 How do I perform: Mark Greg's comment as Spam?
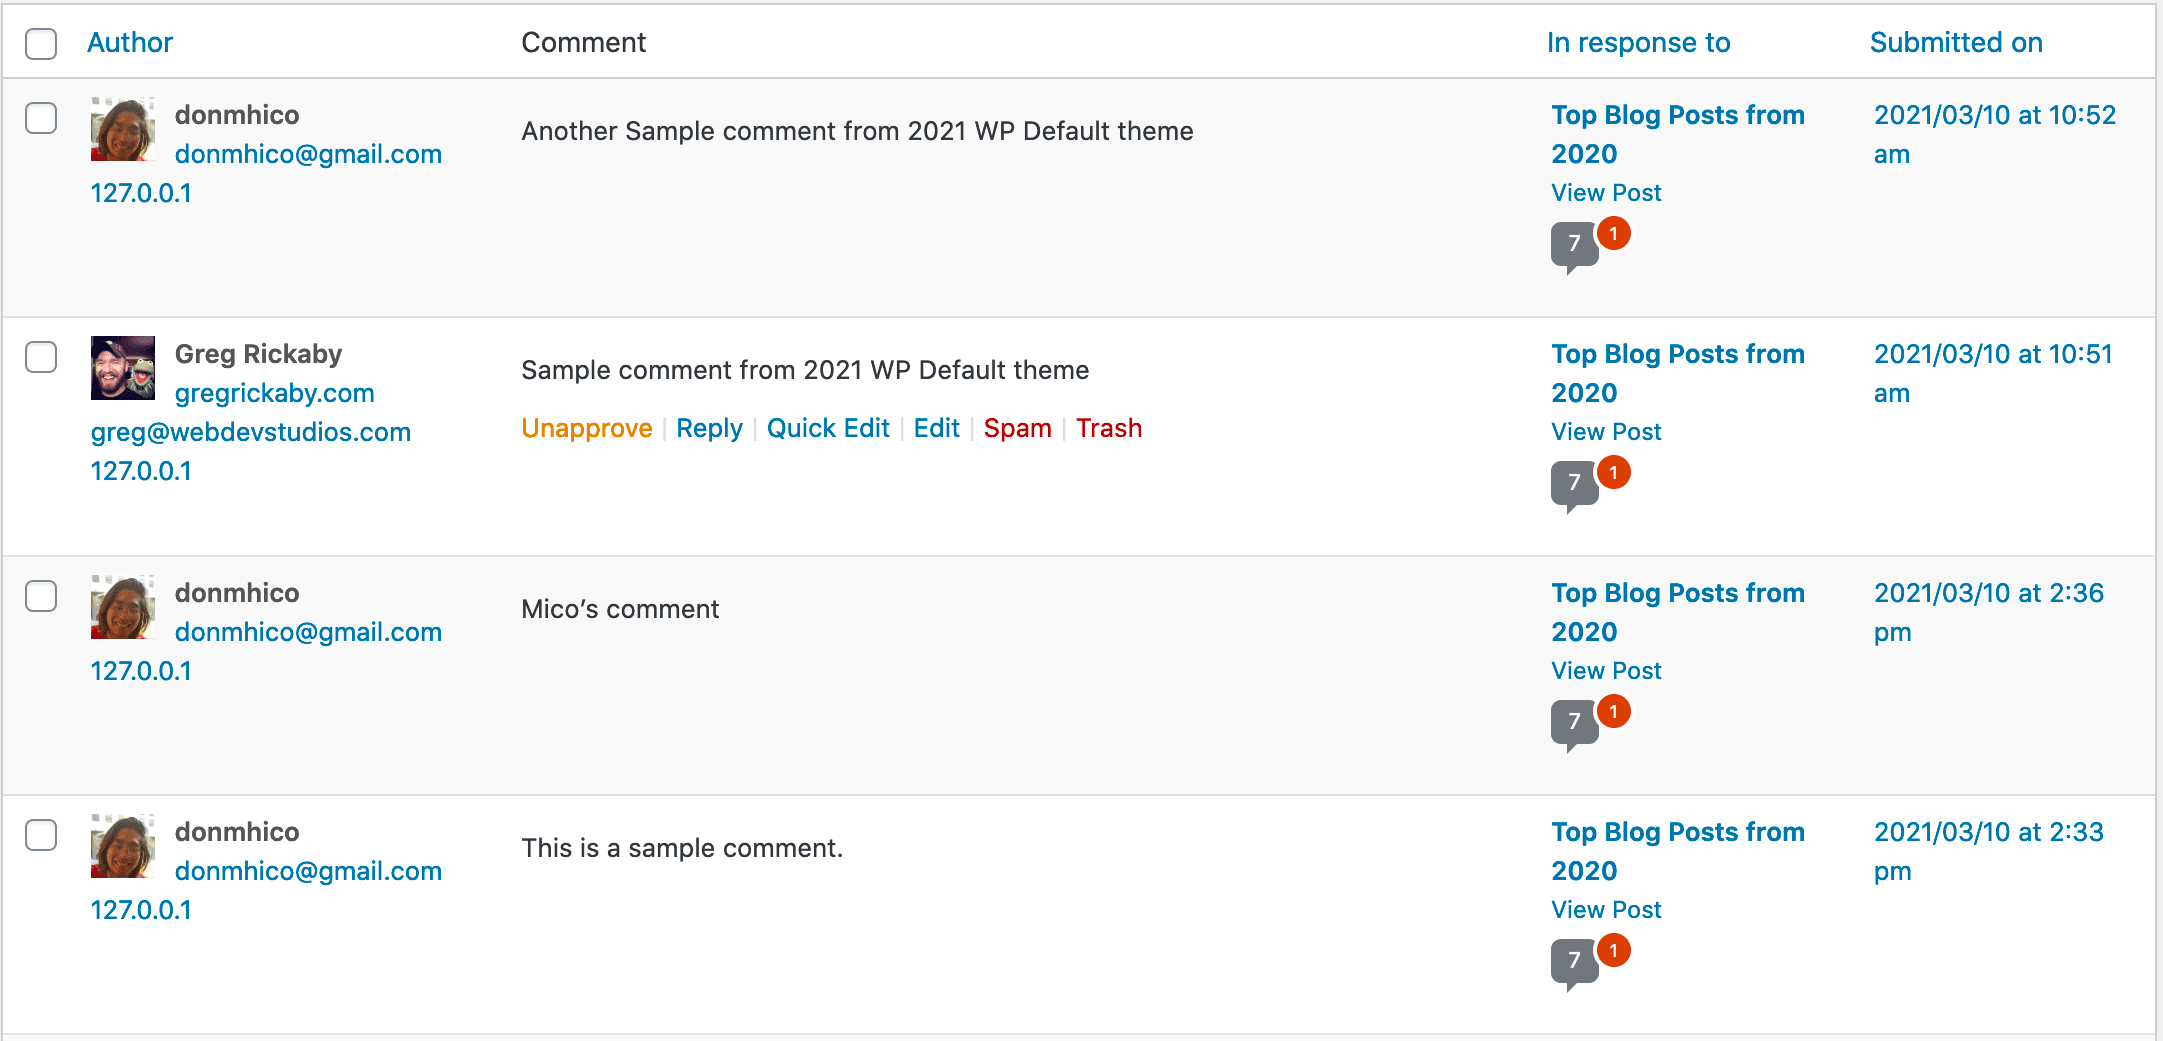[x=1017, y=428]
